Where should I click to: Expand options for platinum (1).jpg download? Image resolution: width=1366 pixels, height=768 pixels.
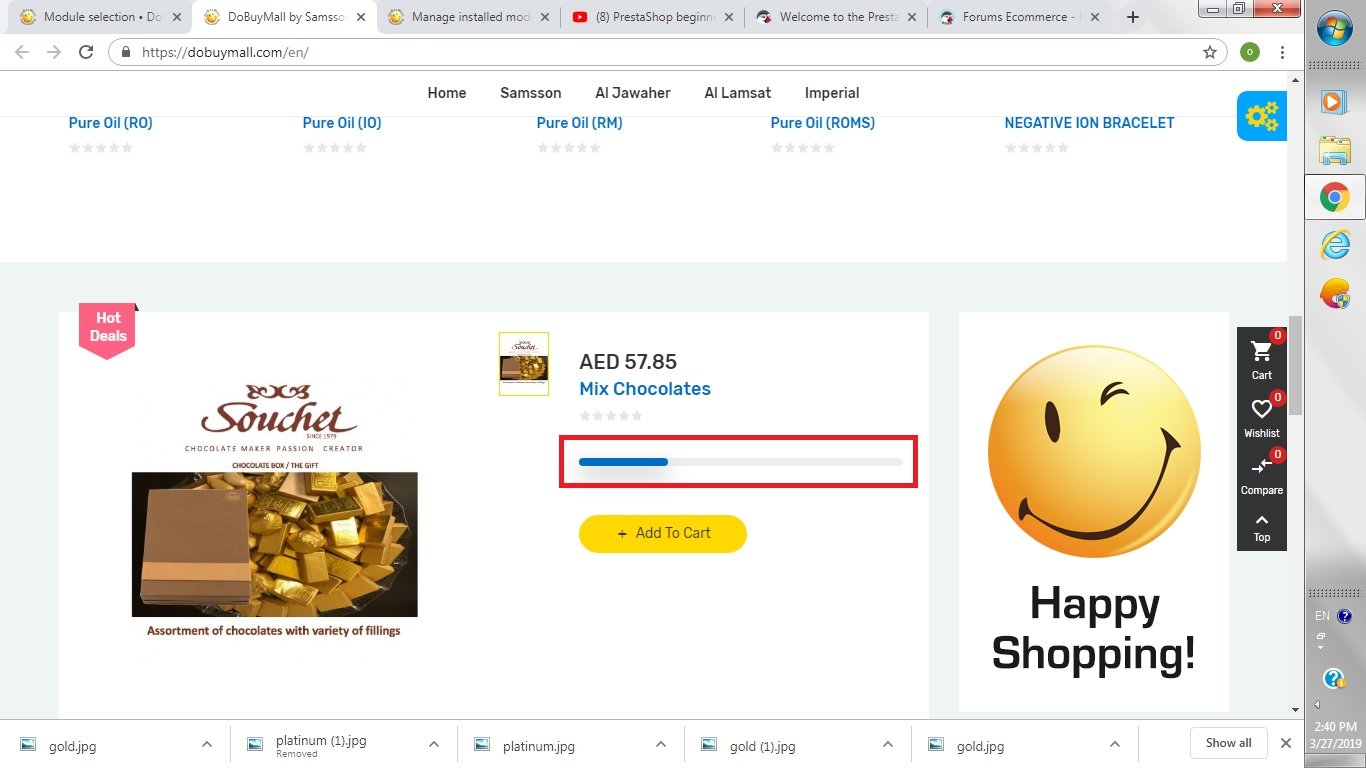434,744
